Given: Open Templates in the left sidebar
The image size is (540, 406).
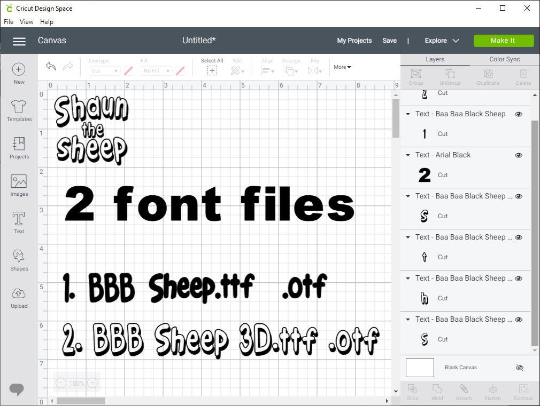Looking at the screenshot, I should click(x=19, y=110).
